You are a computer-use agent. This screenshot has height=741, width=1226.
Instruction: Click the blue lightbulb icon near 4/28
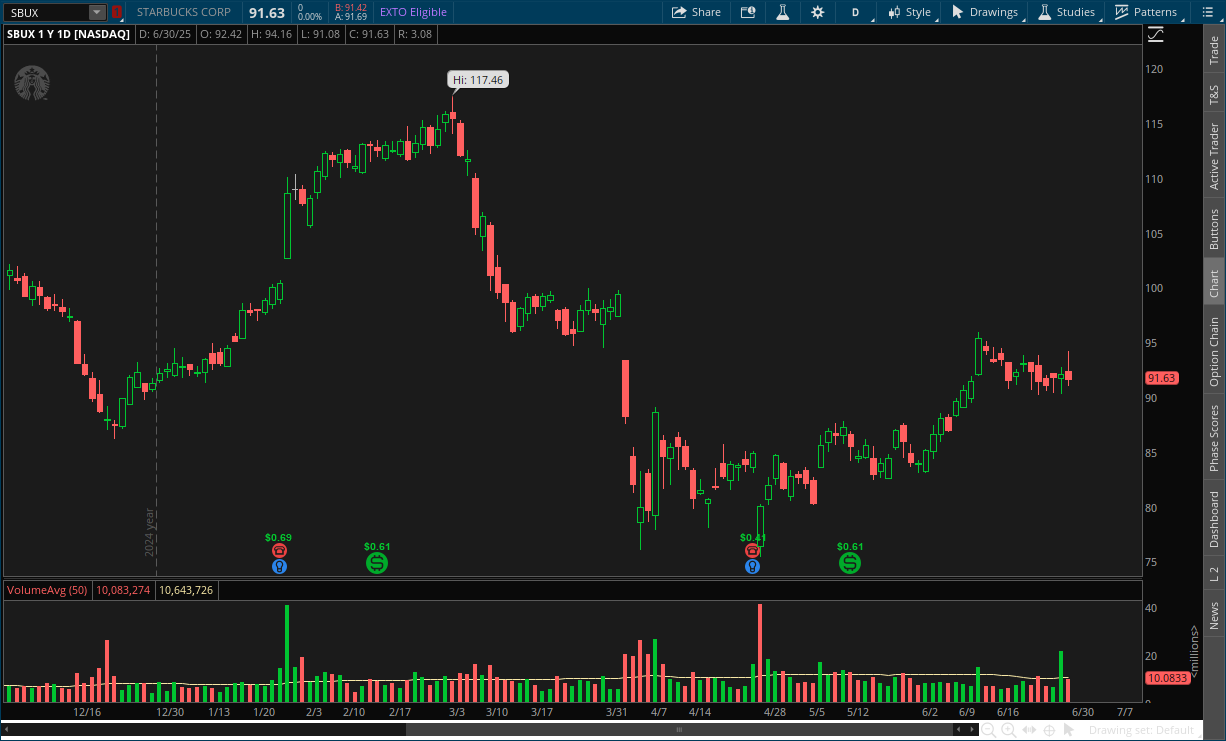(752, 566)
